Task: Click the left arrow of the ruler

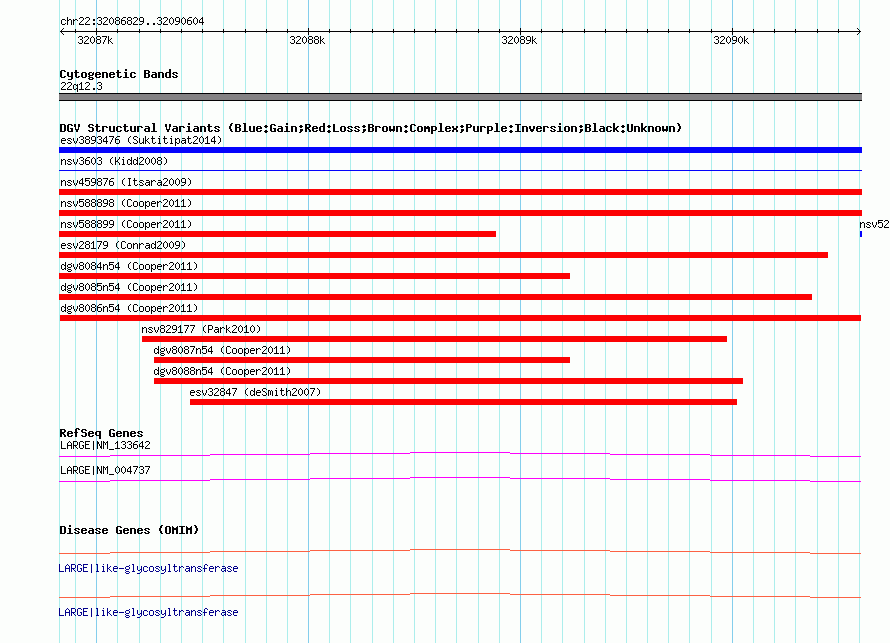Action: [62, 31]
